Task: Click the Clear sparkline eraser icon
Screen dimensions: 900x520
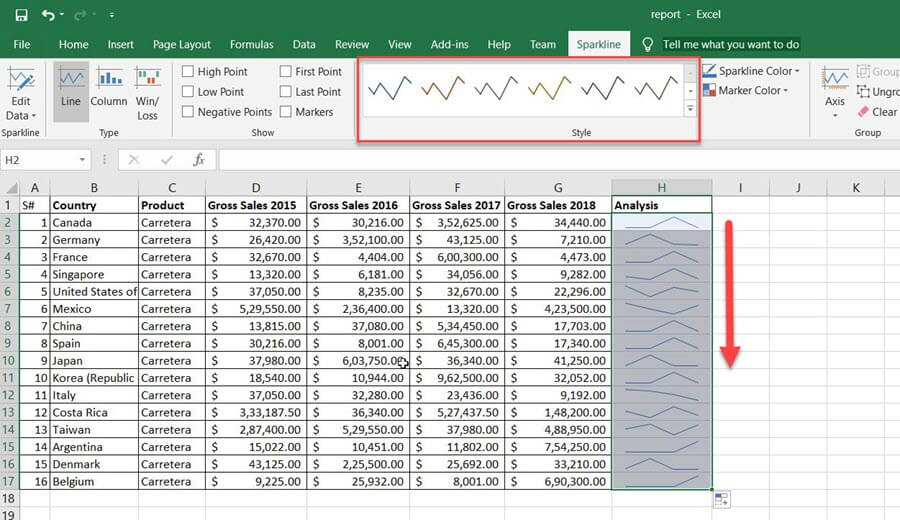Action: click(861, 112)
